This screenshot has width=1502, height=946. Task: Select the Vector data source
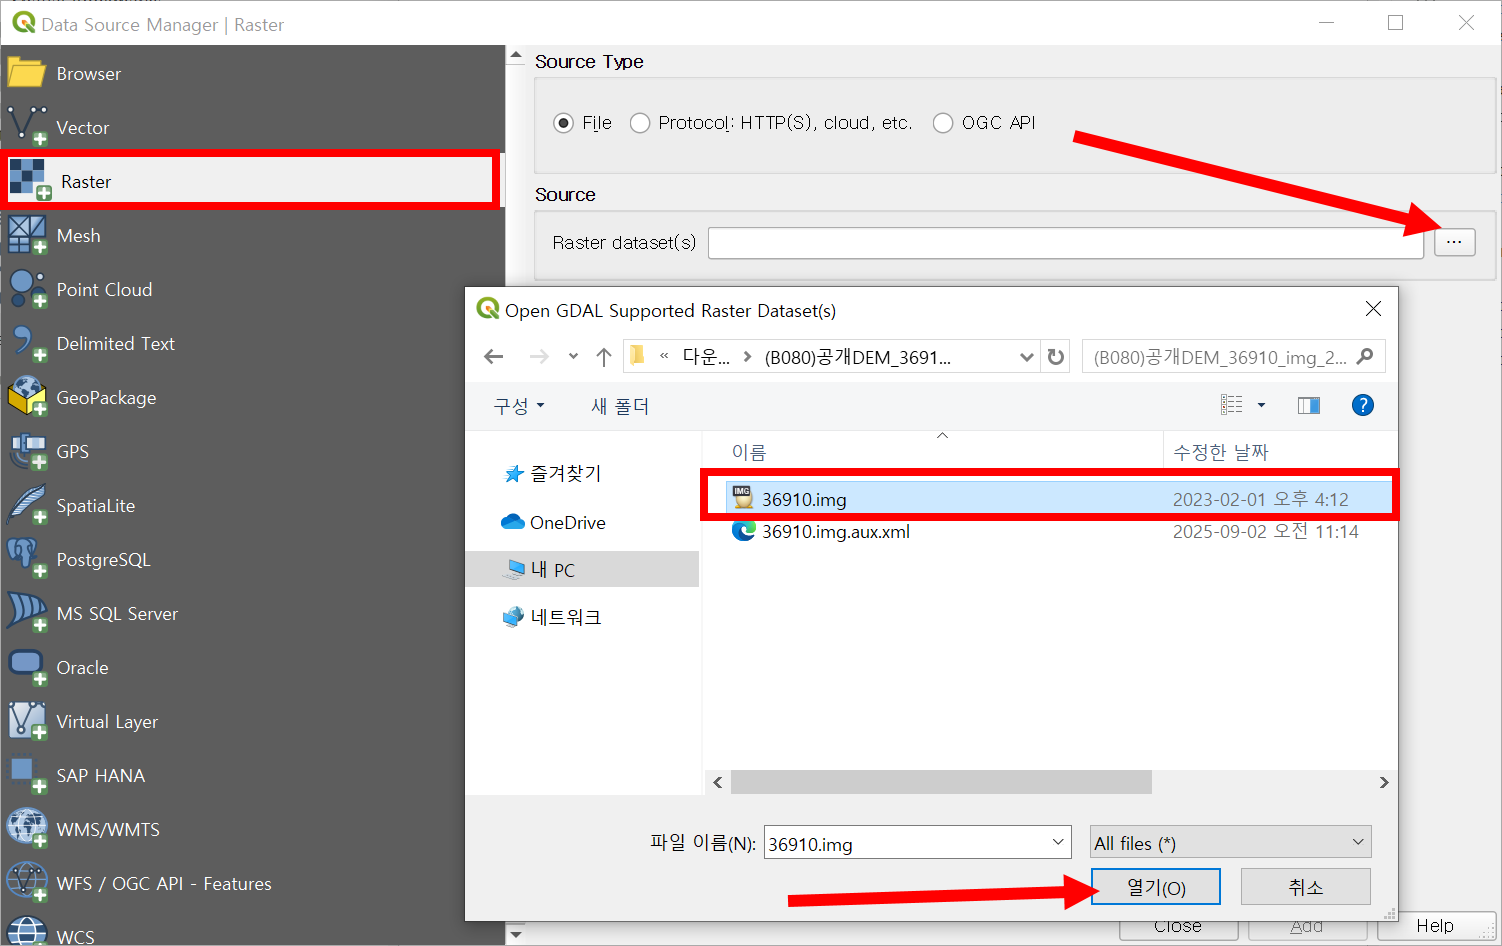(250, 127)
